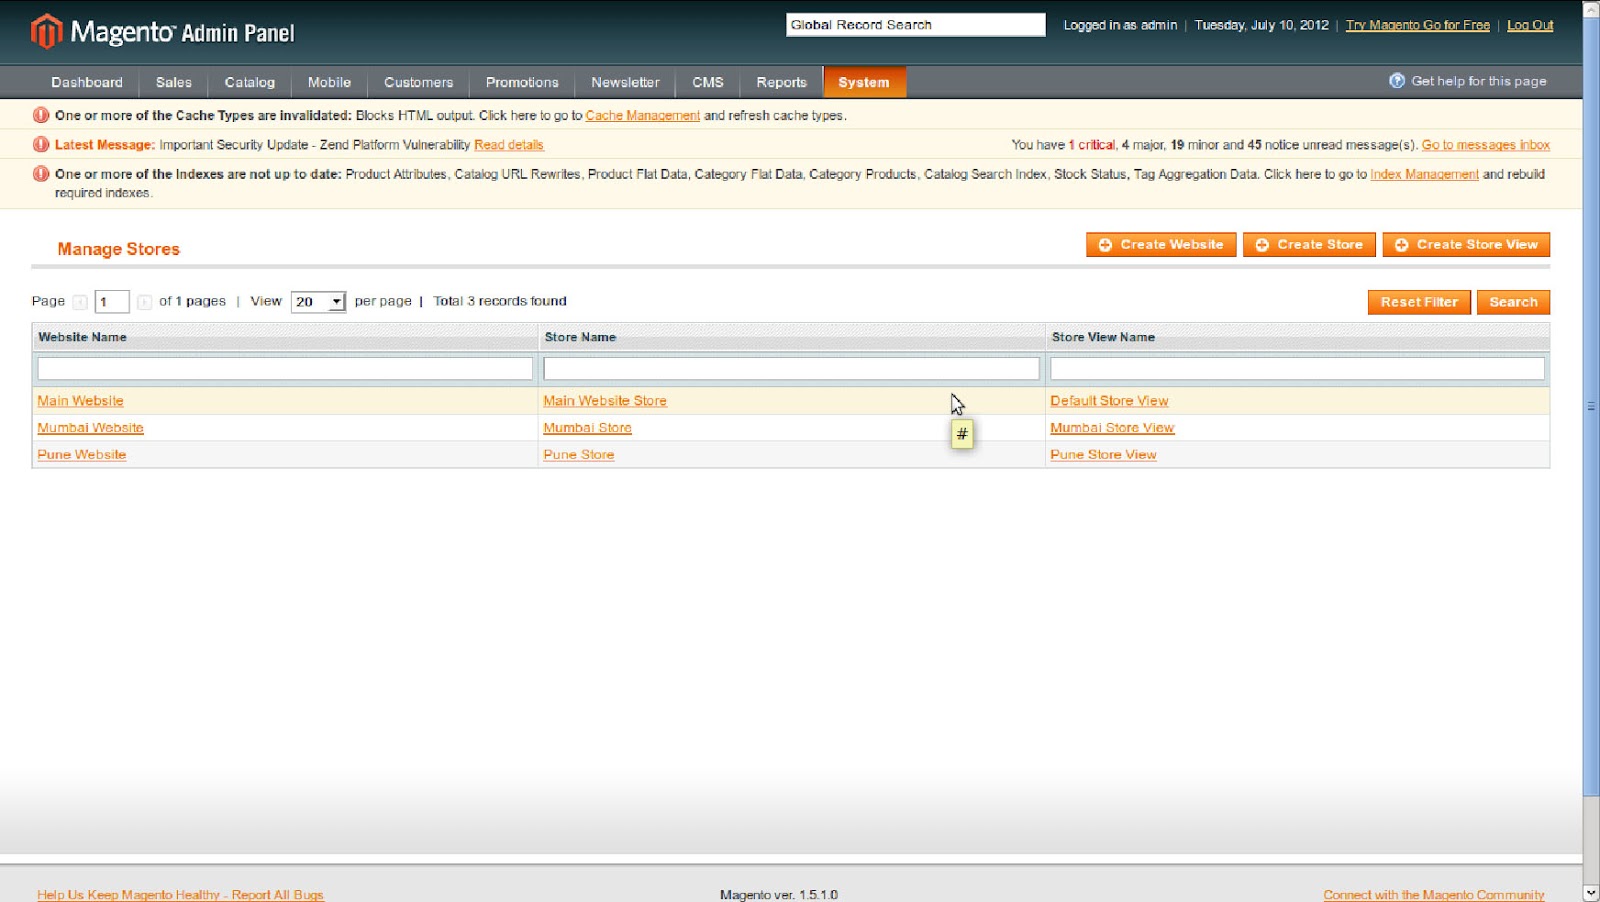Screen dimensions: 1600x902
Task: Open the Promotions menu
Action: click(x=522, y=82)
